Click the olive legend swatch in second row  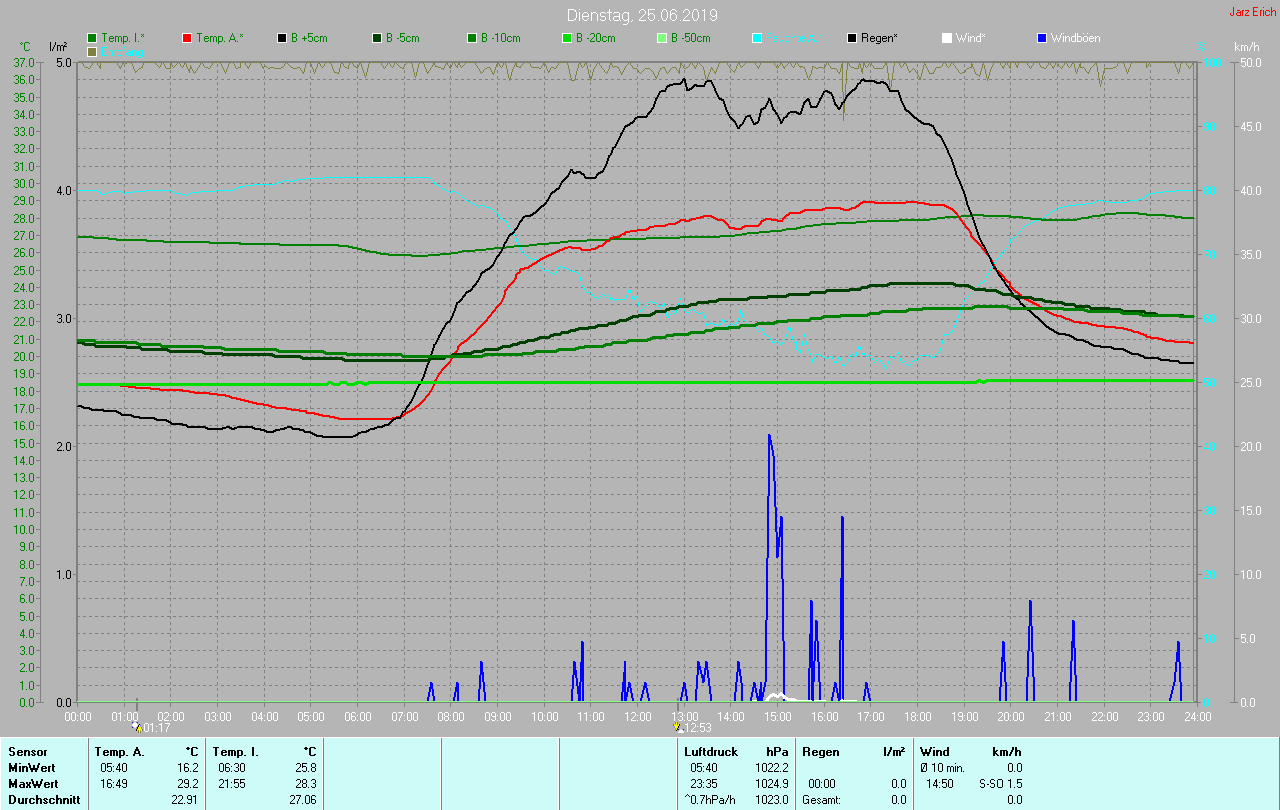click(x=93, y=51)
